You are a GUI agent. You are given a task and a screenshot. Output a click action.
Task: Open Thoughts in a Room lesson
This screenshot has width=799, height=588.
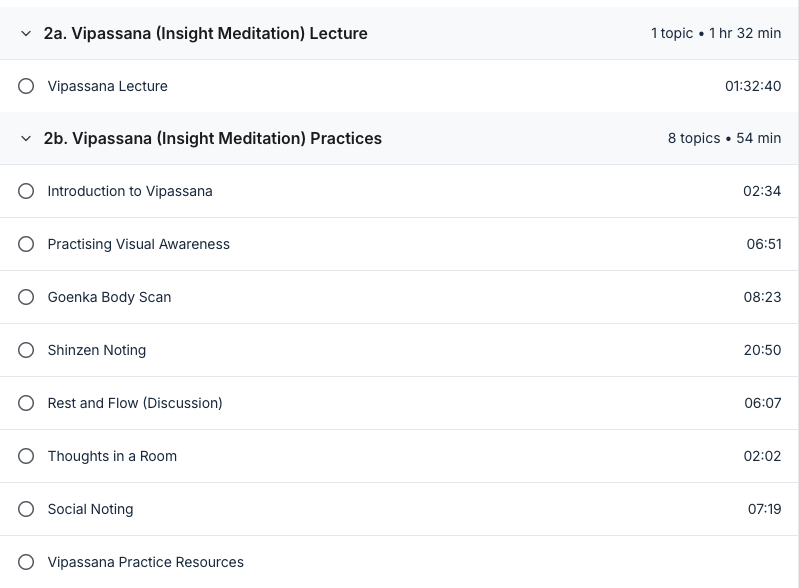pos(112,456)
